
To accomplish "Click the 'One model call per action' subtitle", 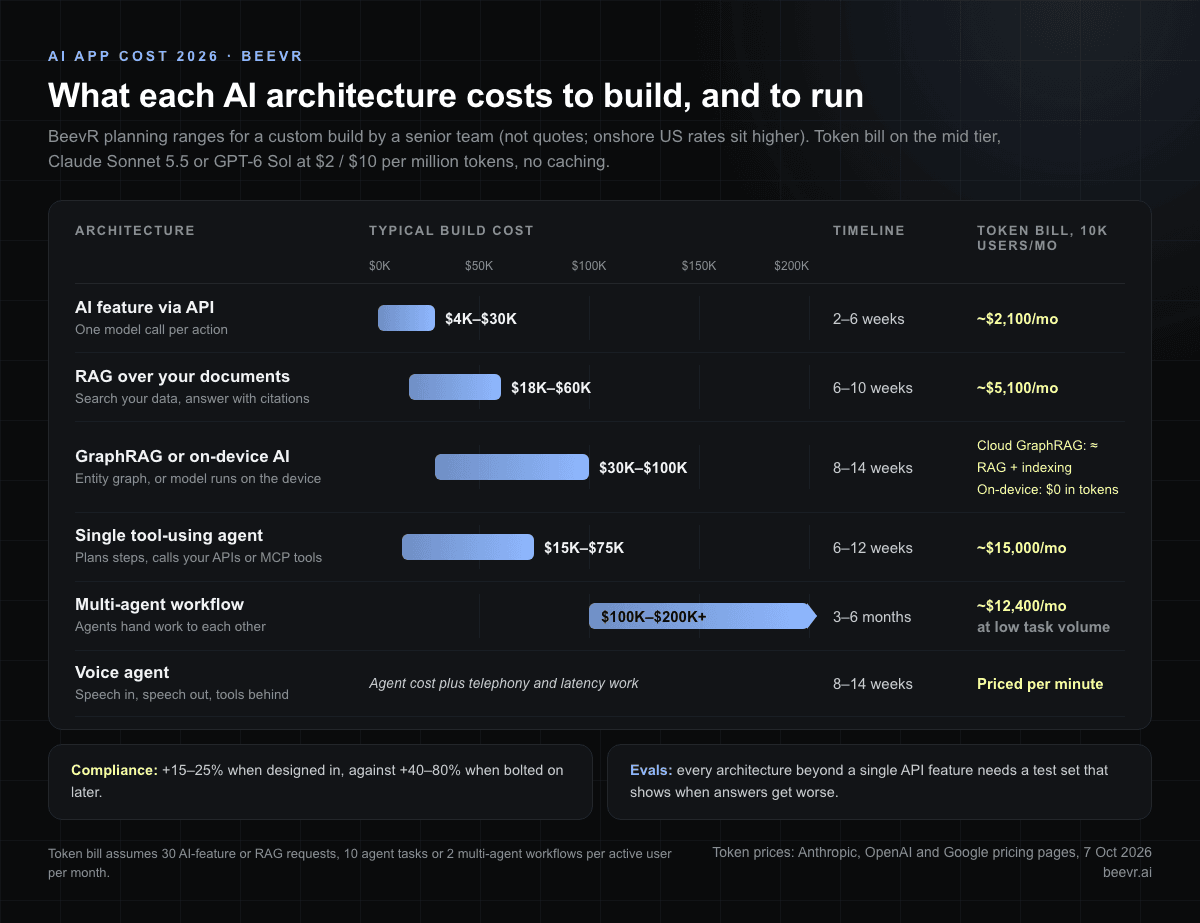I will point(151,330).
